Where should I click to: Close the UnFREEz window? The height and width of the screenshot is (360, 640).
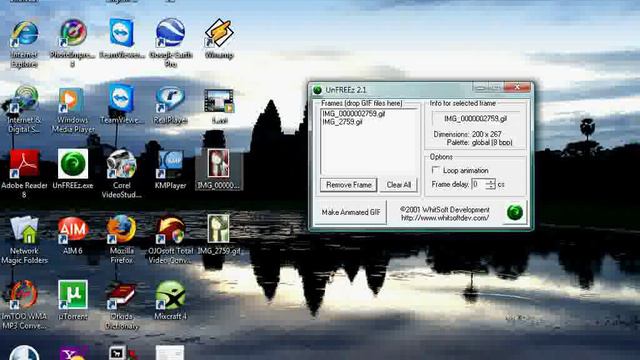tap(517, 87)
